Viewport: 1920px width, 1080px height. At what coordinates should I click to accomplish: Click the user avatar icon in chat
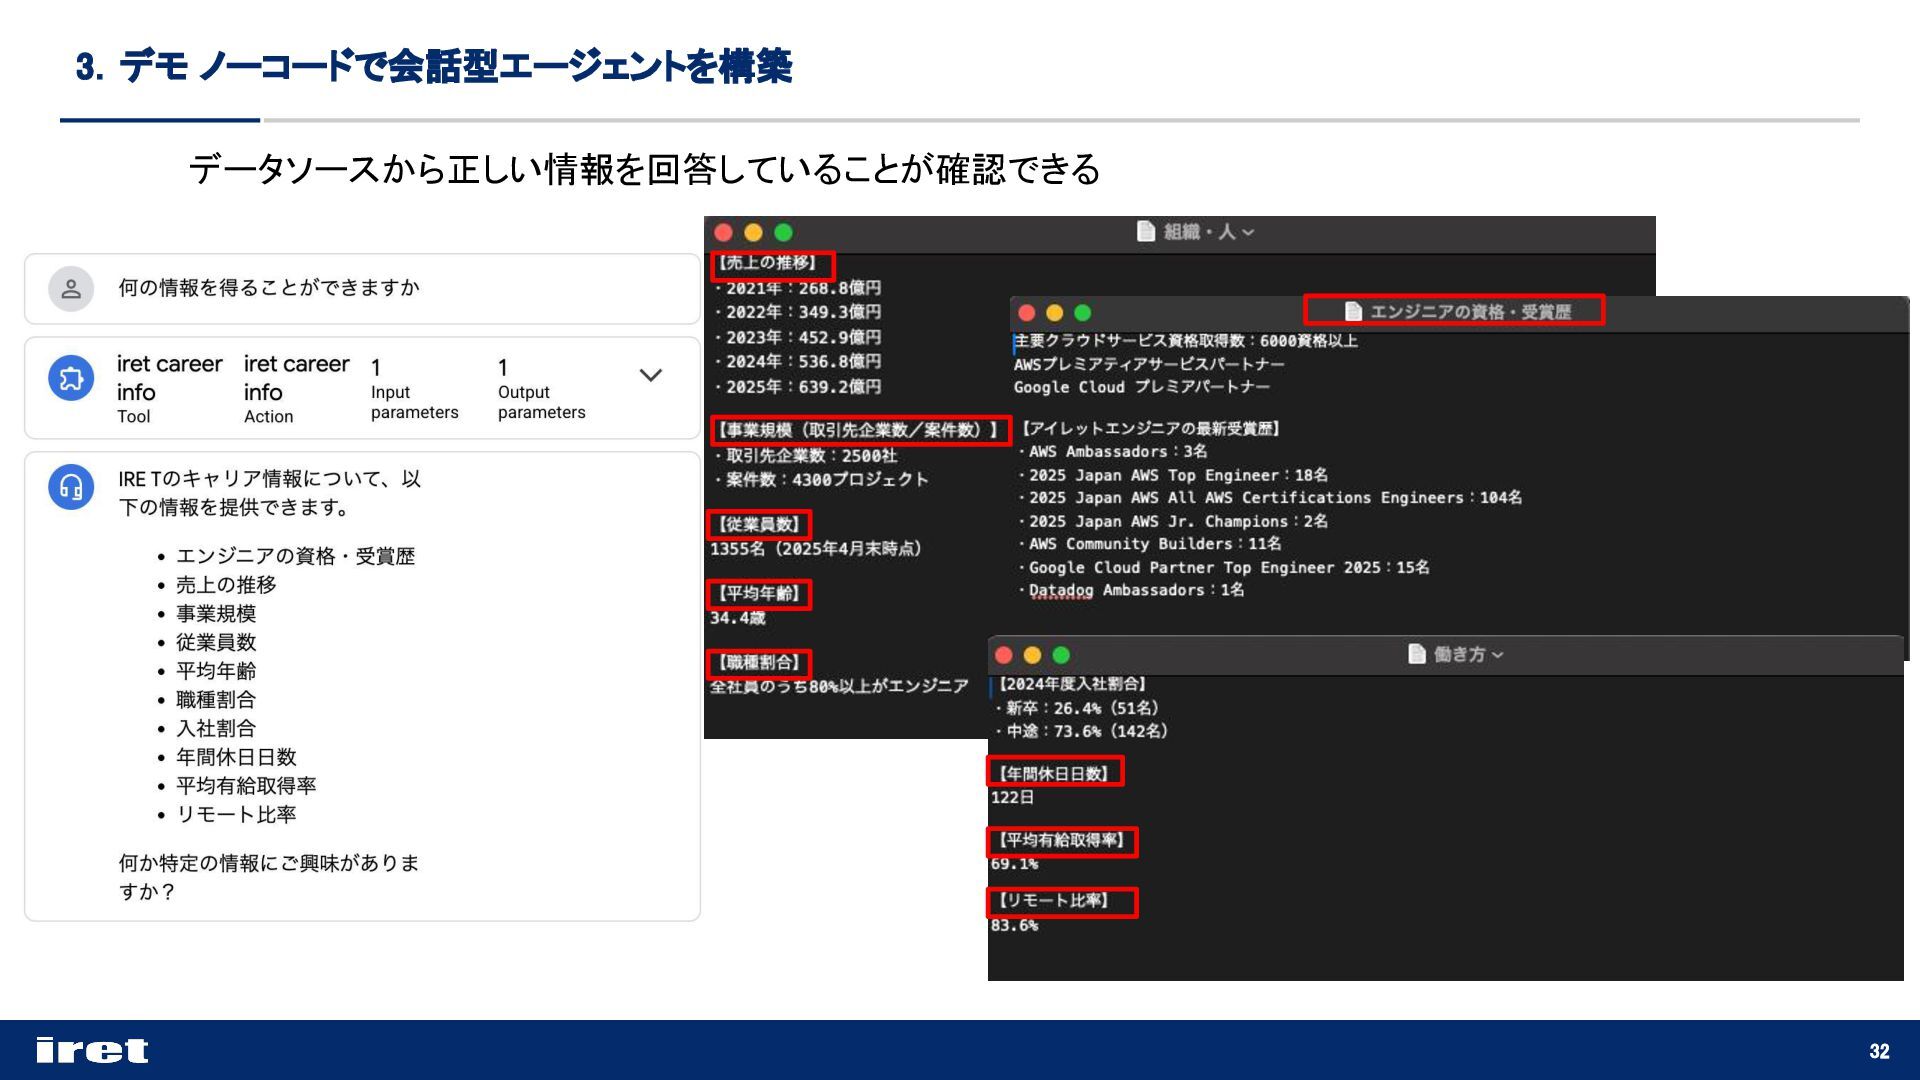(x=71, y=289)
